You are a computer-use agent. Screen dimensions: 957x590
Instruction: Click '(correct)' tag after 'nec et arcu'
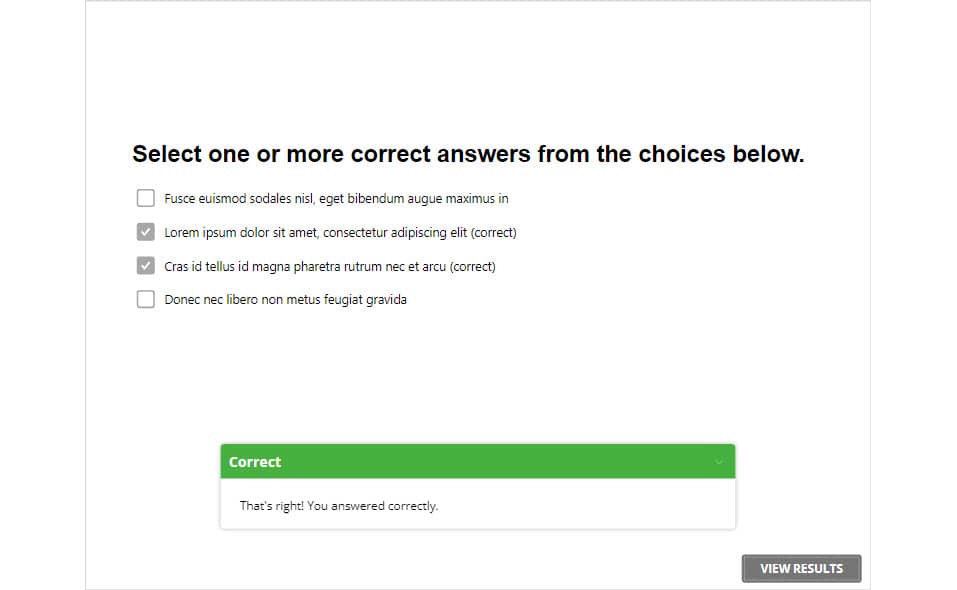(x=472, y=267)
